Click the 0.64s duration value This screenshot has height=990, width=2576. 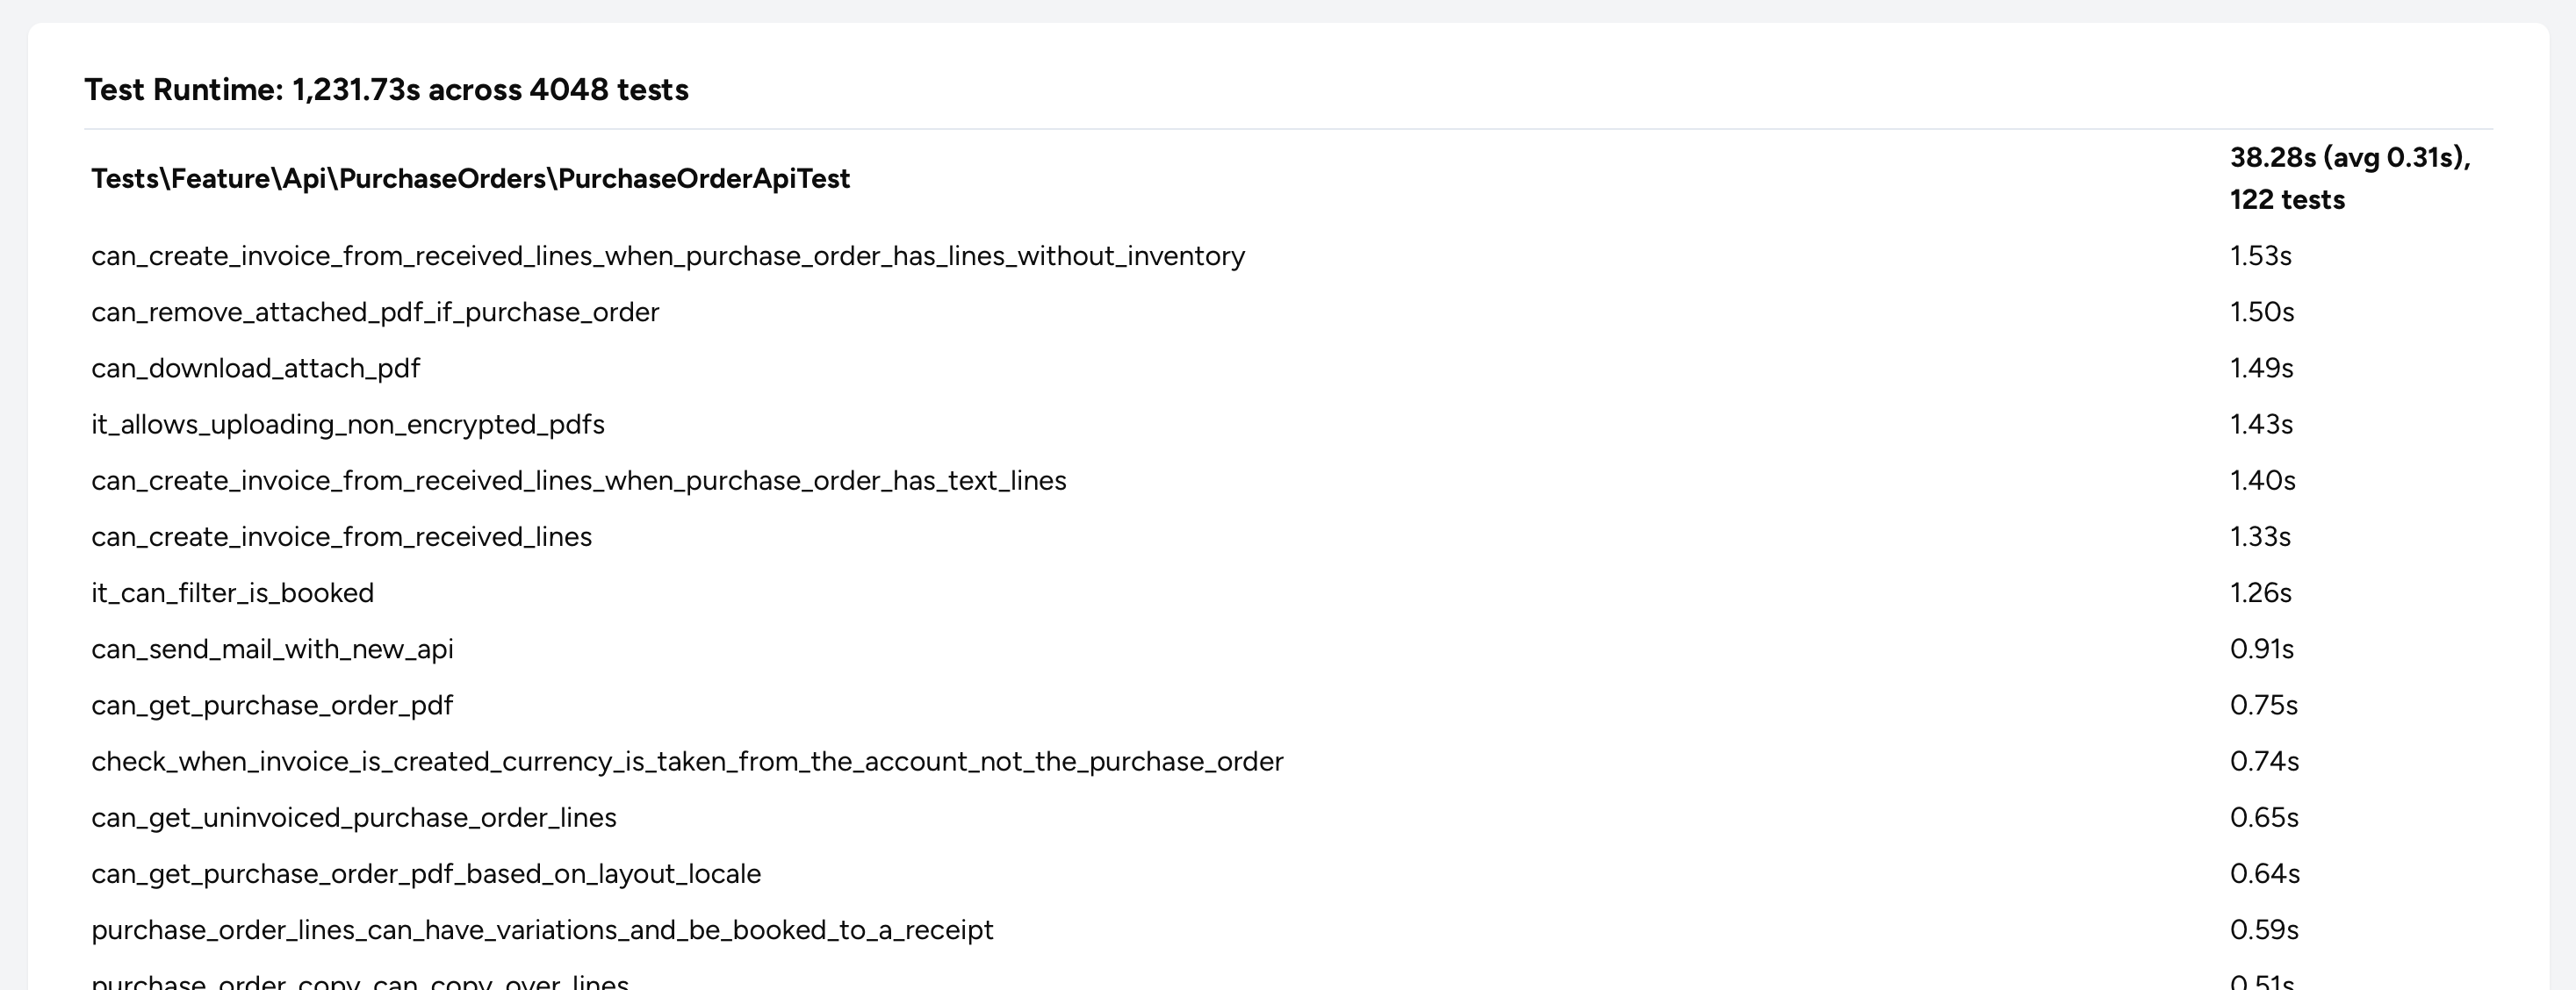pos(2264,872)
